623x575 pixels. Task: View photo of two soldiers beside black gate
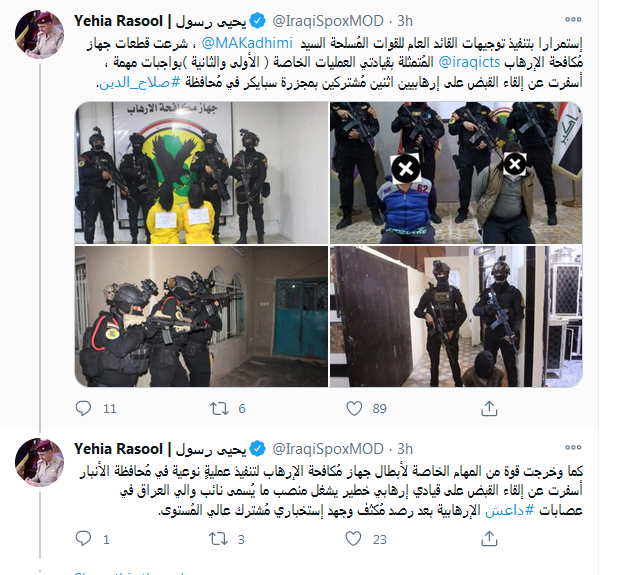point(456,316)
